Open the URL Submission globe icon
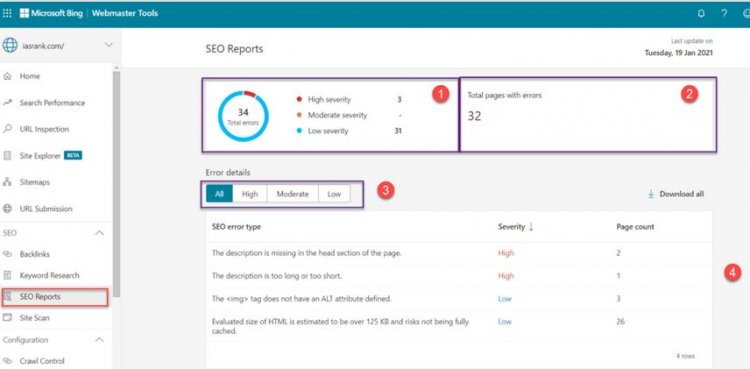The width and height of the screenshot is (750, 369). pyautogui.click(x=7, y=209)
